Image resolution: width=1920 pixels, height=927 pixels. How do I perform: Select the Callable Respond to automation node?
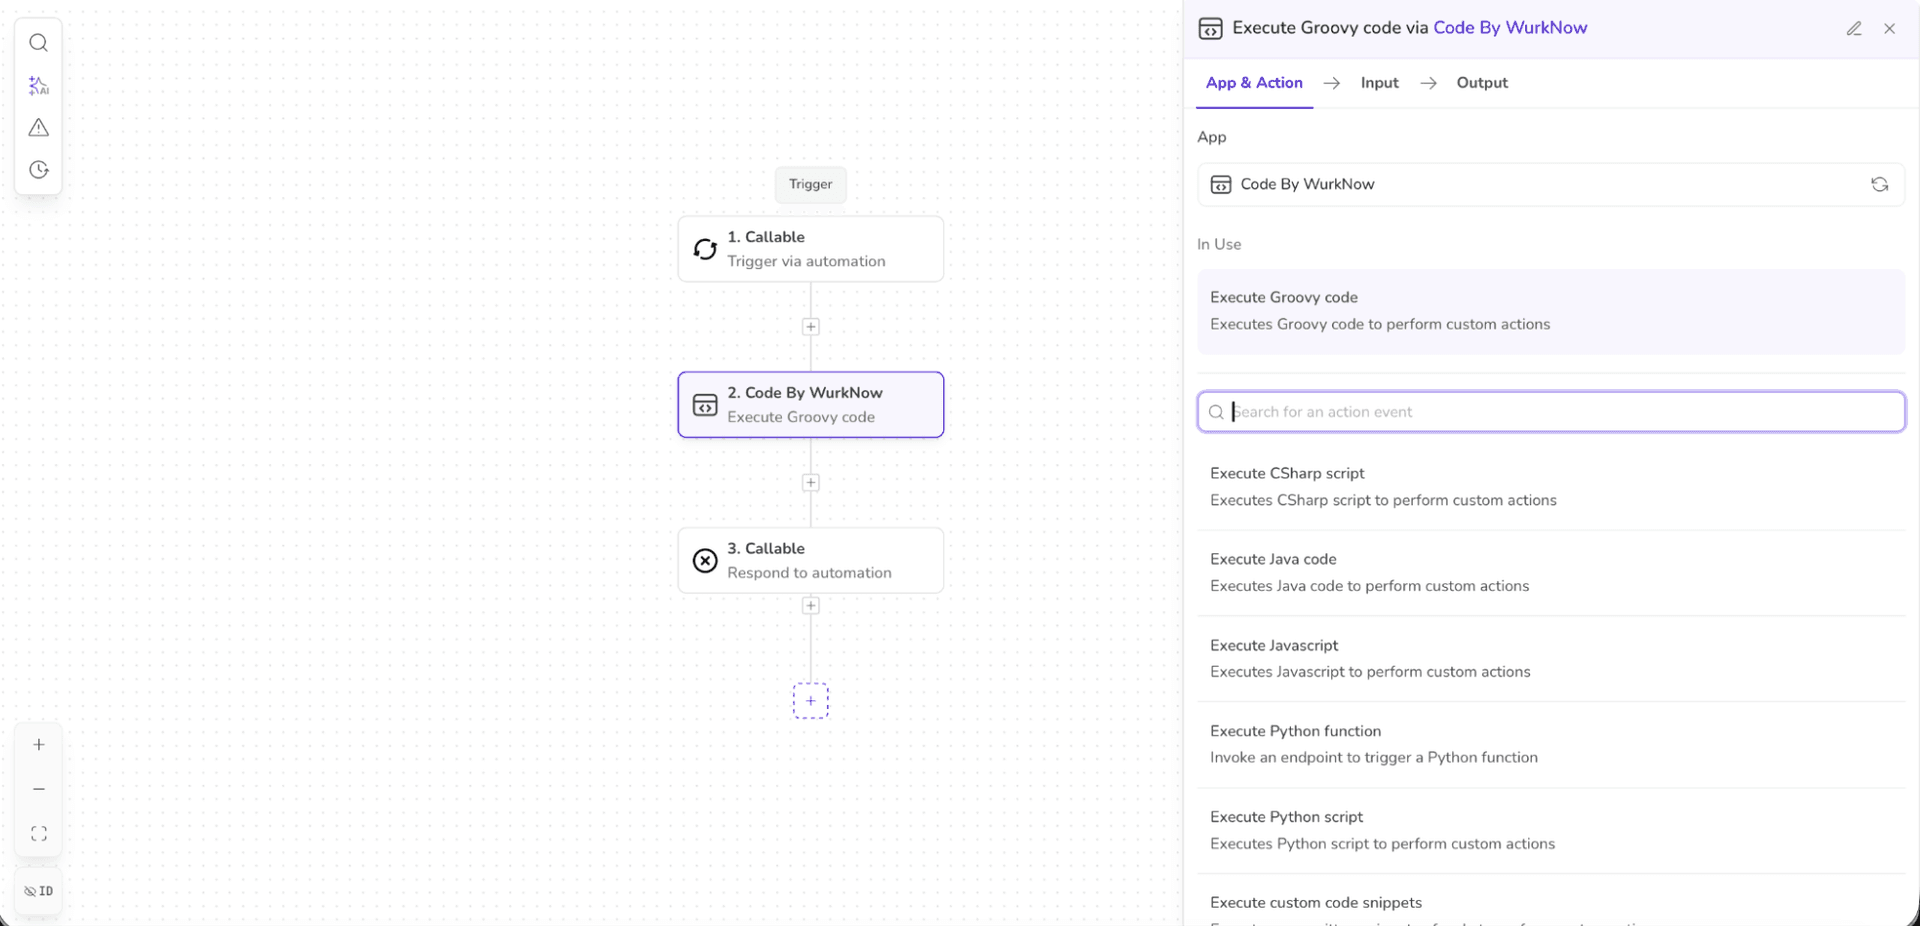811,560
